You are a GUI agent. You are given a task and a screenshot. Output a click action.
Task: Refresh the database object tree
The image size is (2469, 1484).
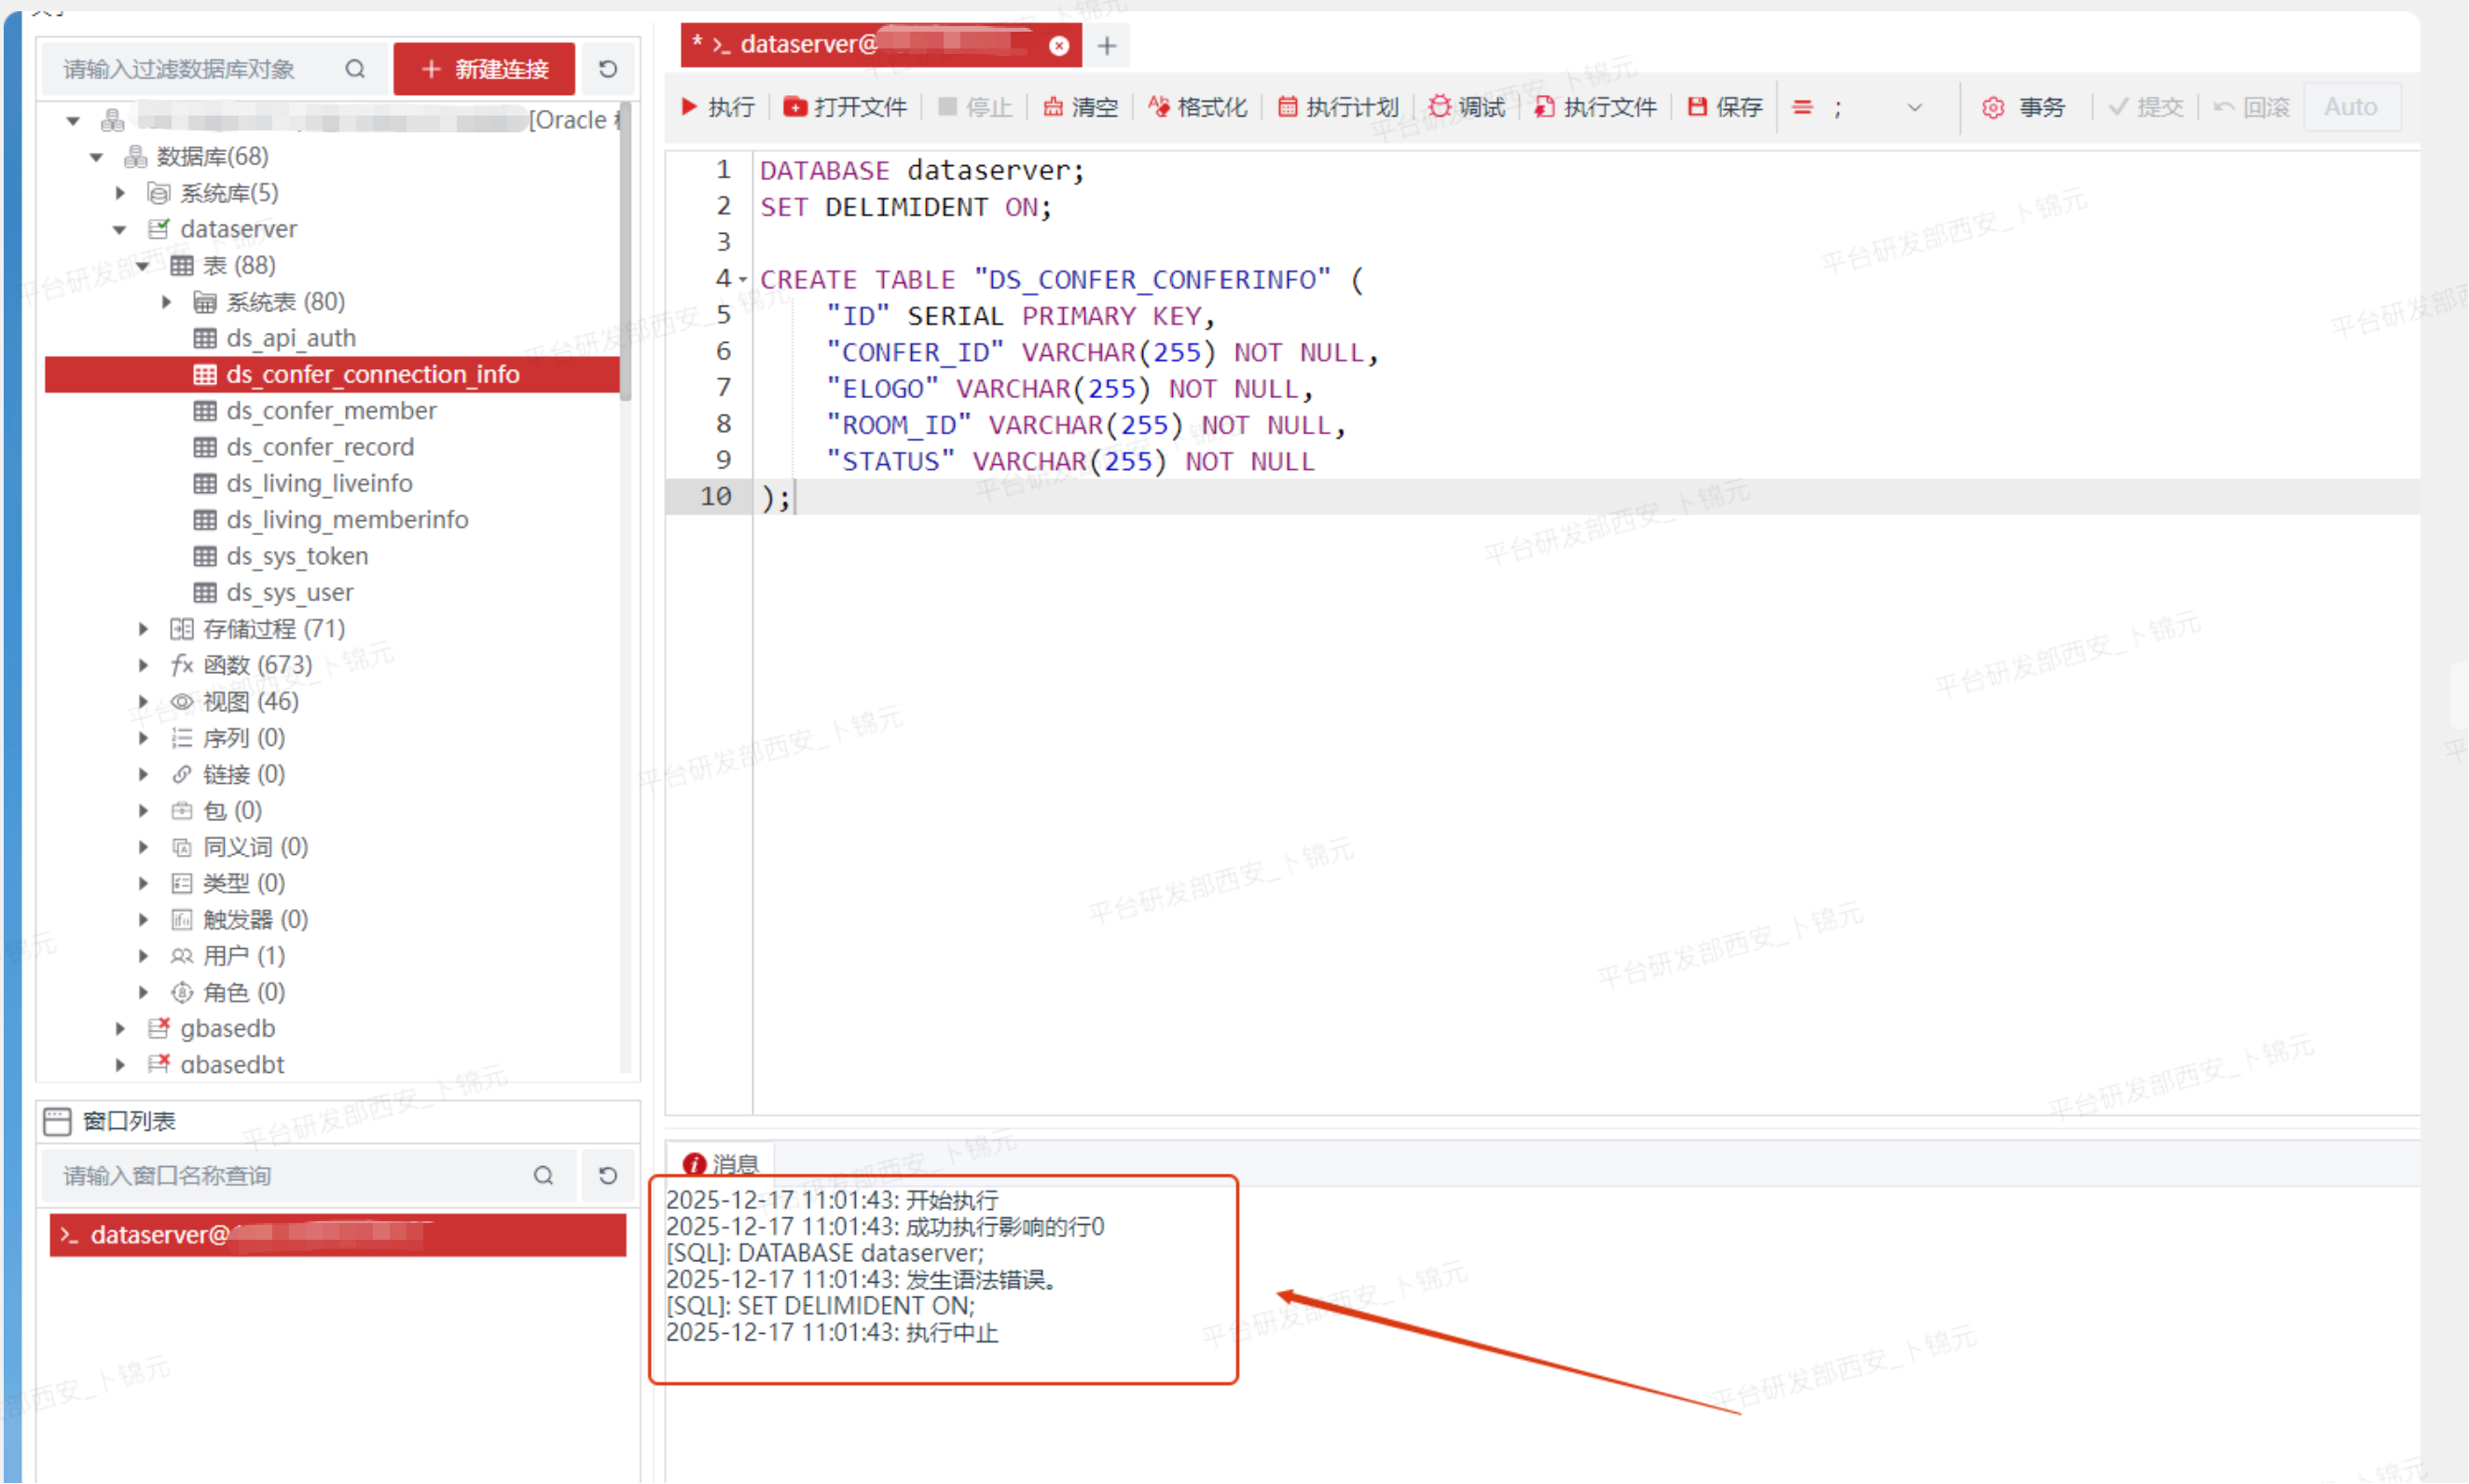tap(608, 69)
